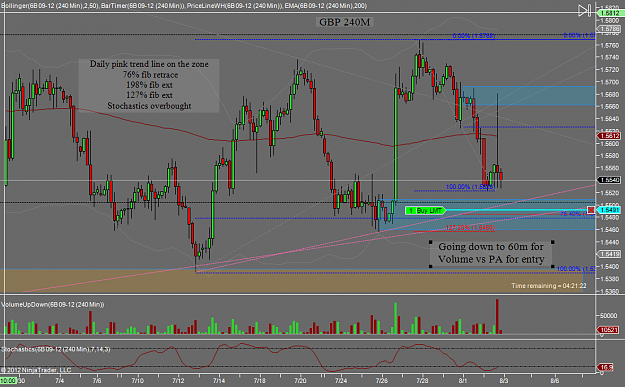Cancel the Buy LMT order with red X
The width and height of the screenshot is (625, 387).
point(591,210)
